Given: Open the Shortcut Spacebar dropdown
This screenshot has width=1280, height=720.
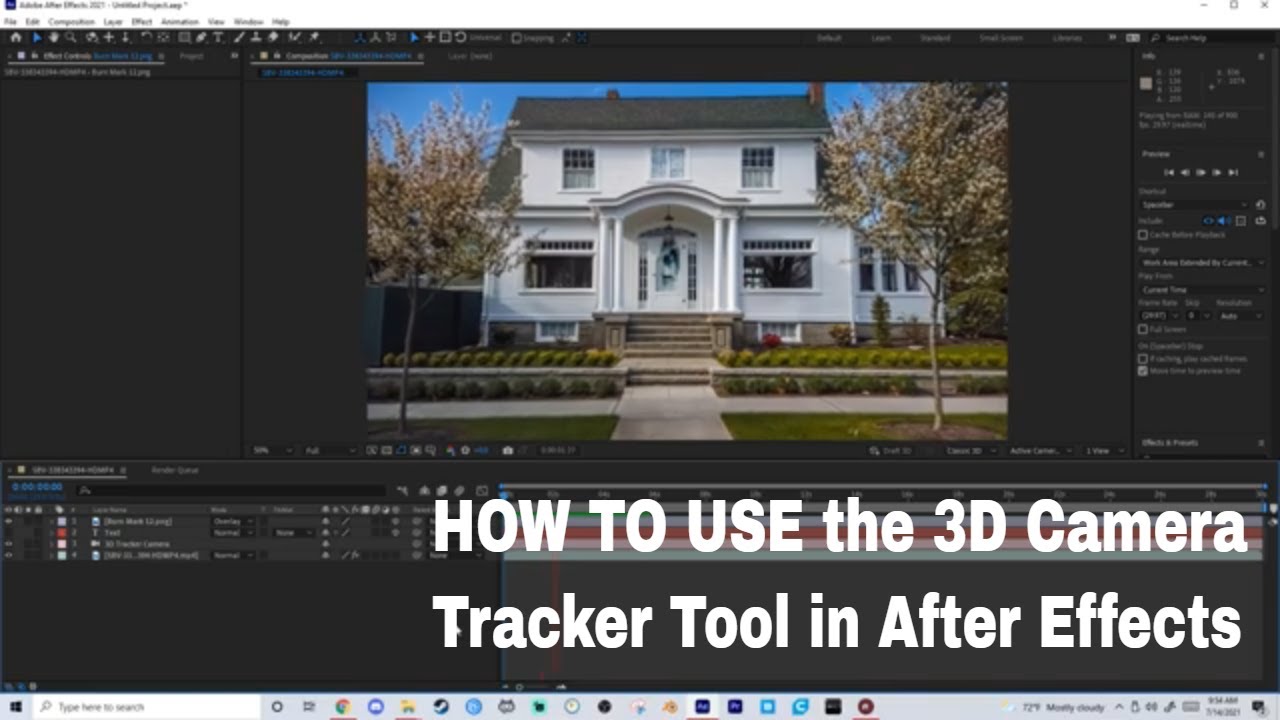Looking at the screenshot, I should [1195, 204].
